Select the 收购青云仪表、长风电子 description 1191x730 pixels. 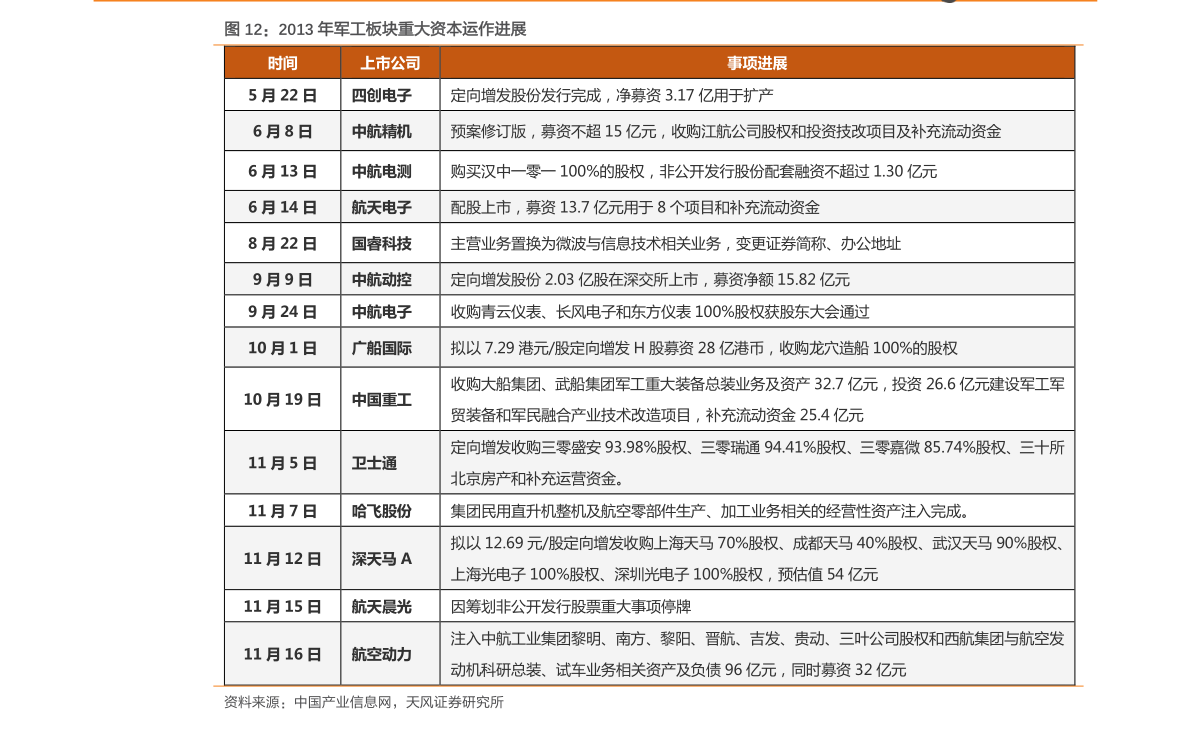click(660, 312)
